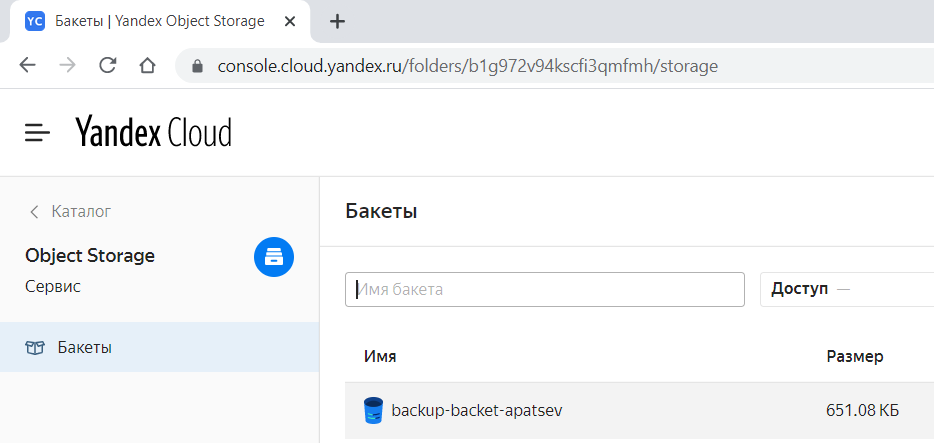Click the YC favicon on the tab
The width and height of the screenshot is (934, 443).
point(35,21)
